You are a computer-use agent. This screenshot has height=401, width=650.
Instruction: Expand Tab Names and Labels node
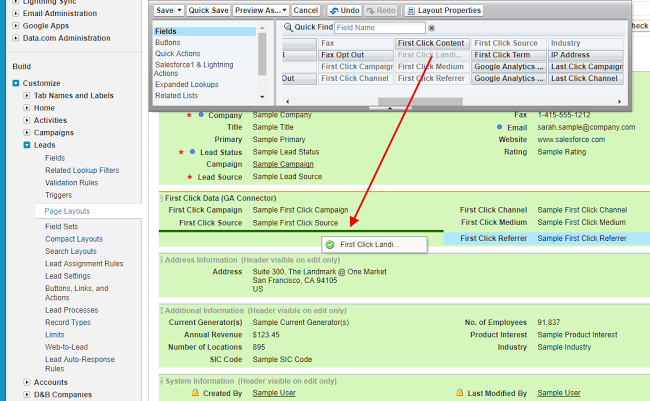27,96
